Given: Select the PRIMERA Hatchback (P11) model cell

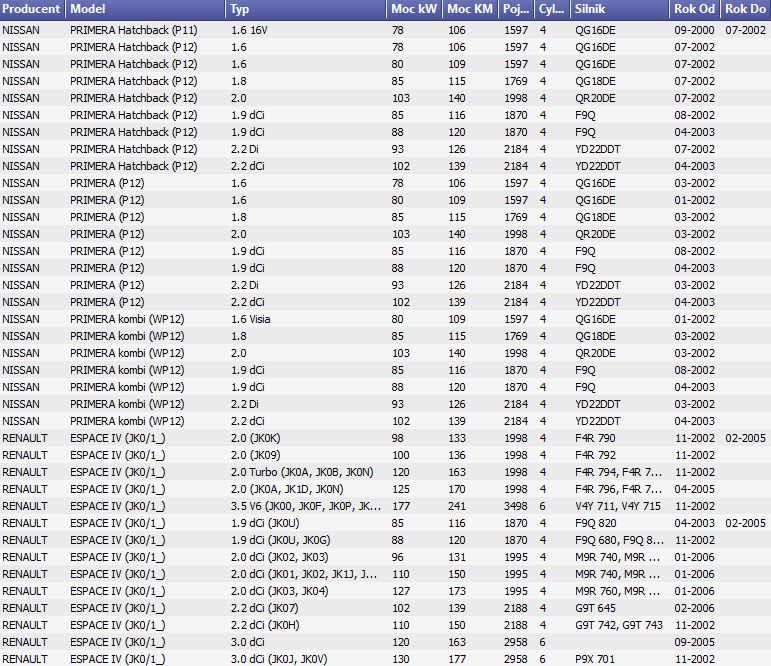Looking at the screenshot, I should pos(134,30).
